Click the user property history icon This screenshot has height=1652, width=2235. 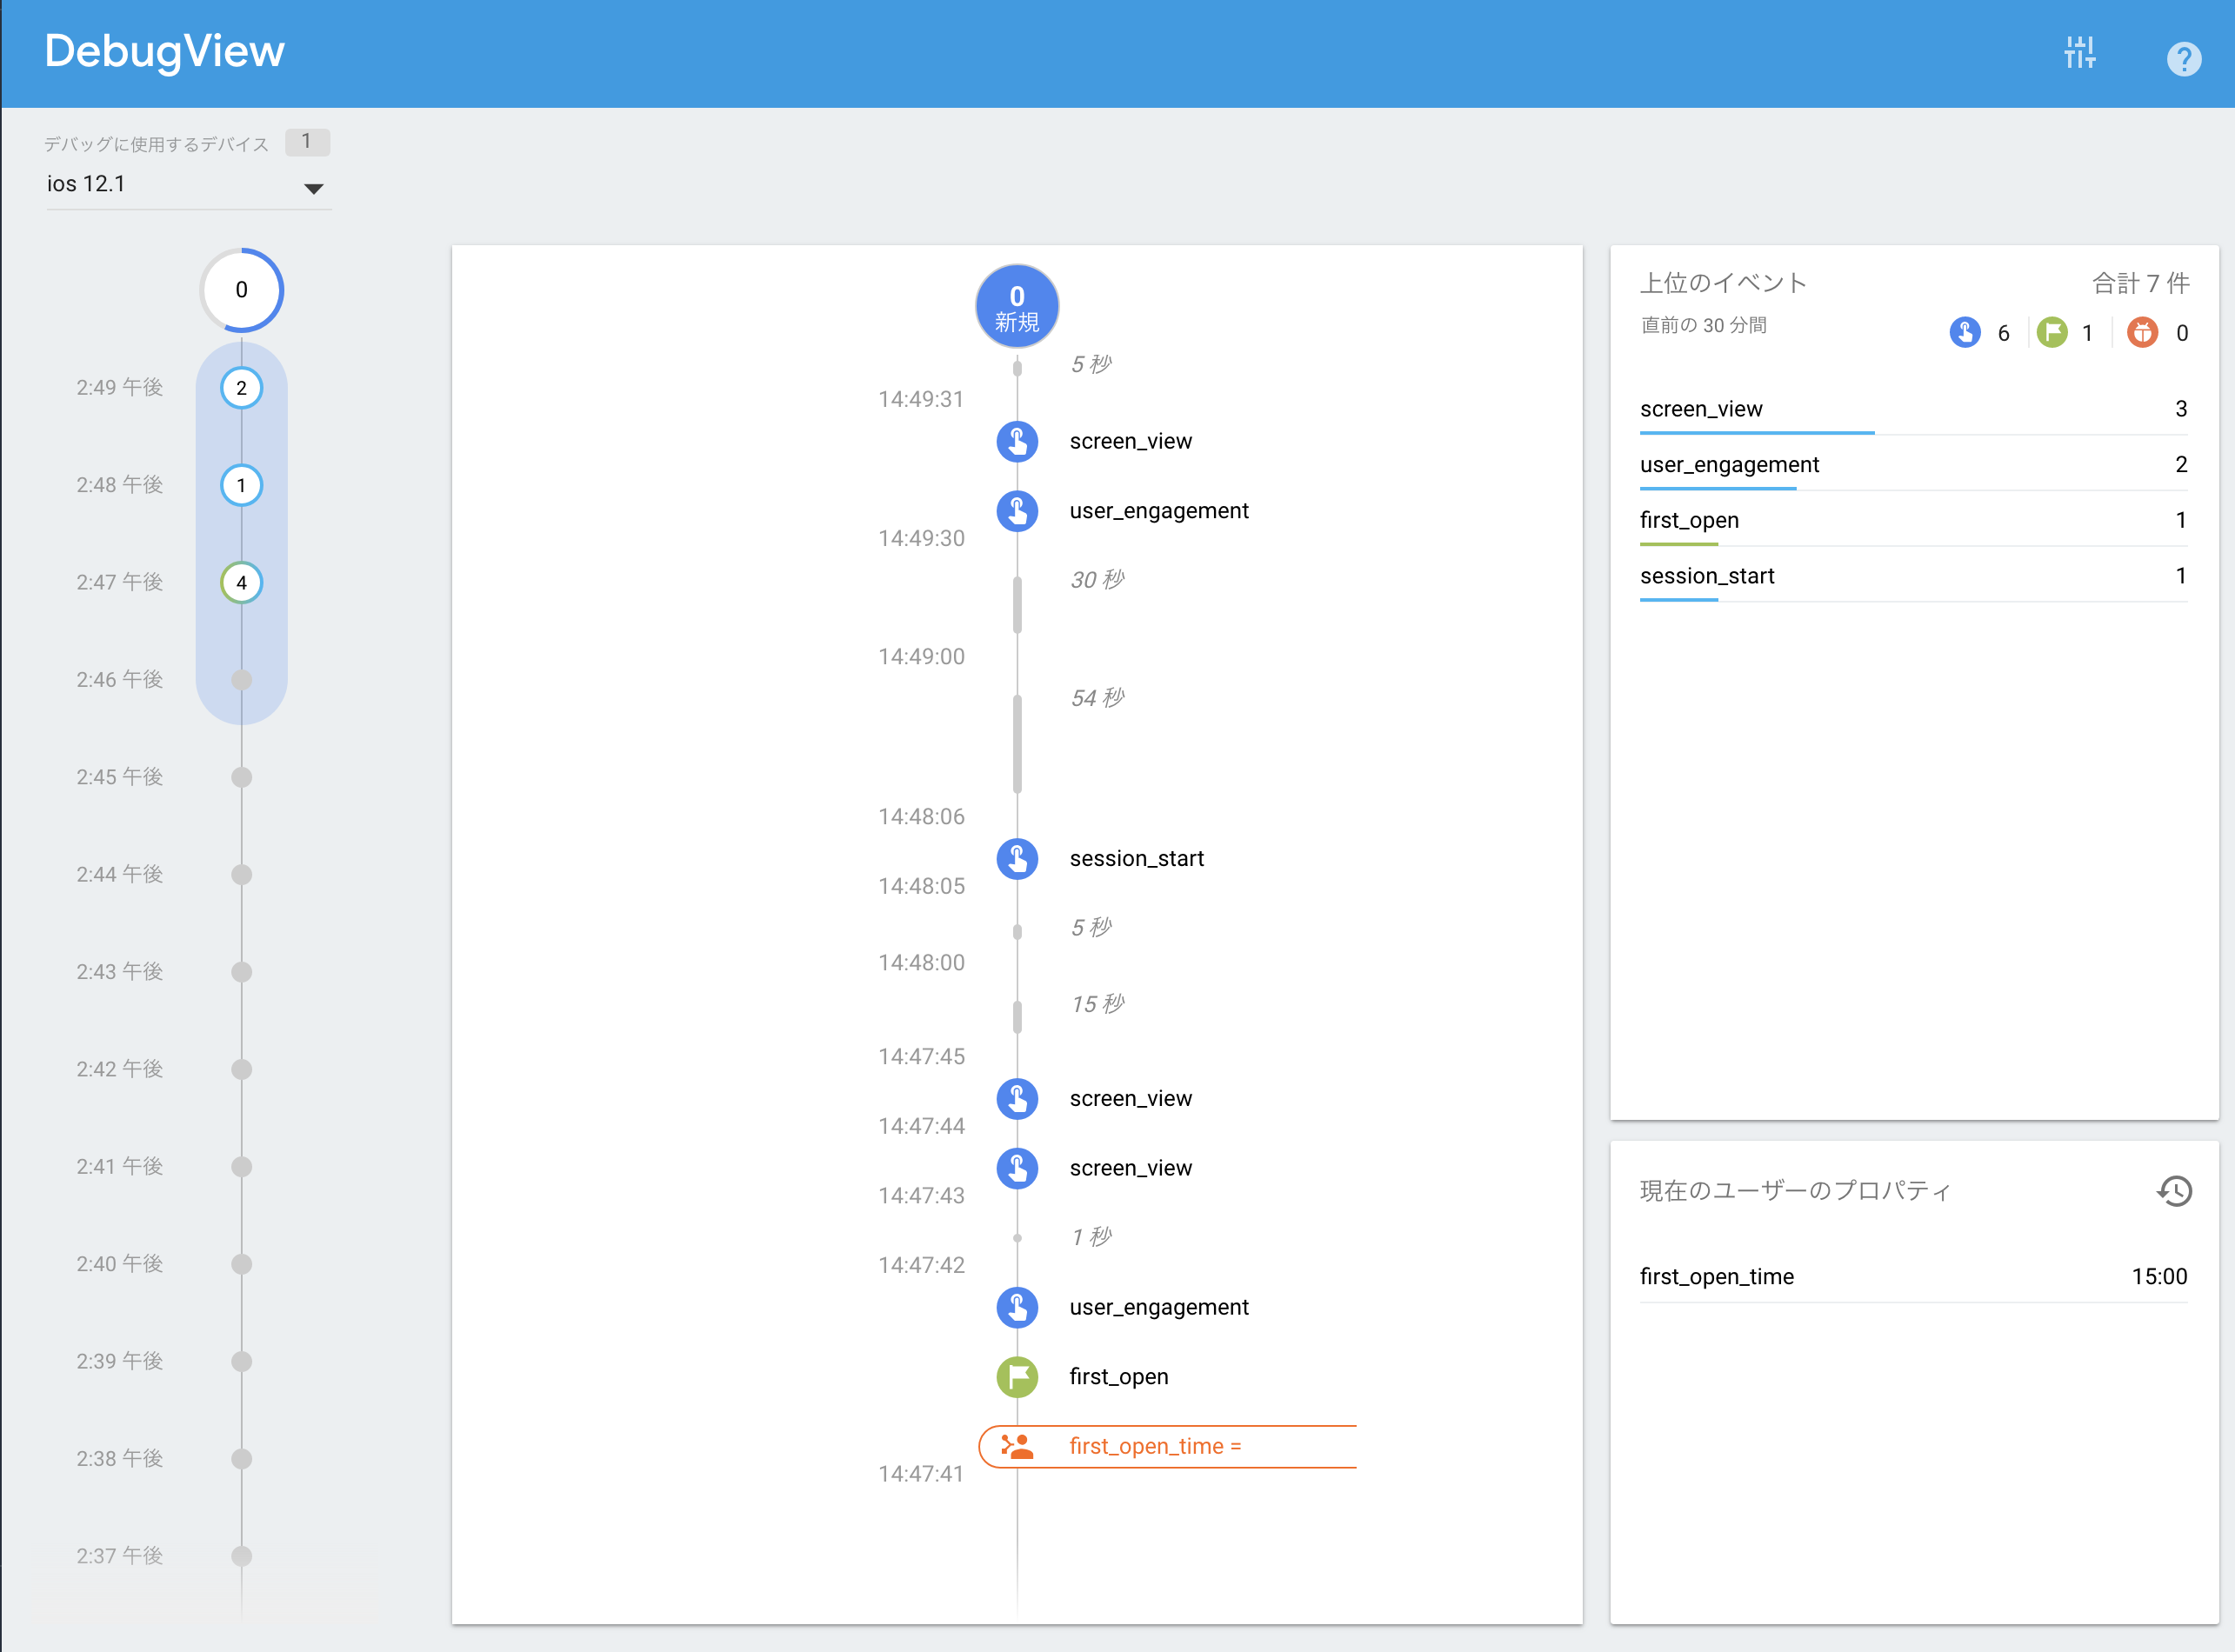2176,1190
